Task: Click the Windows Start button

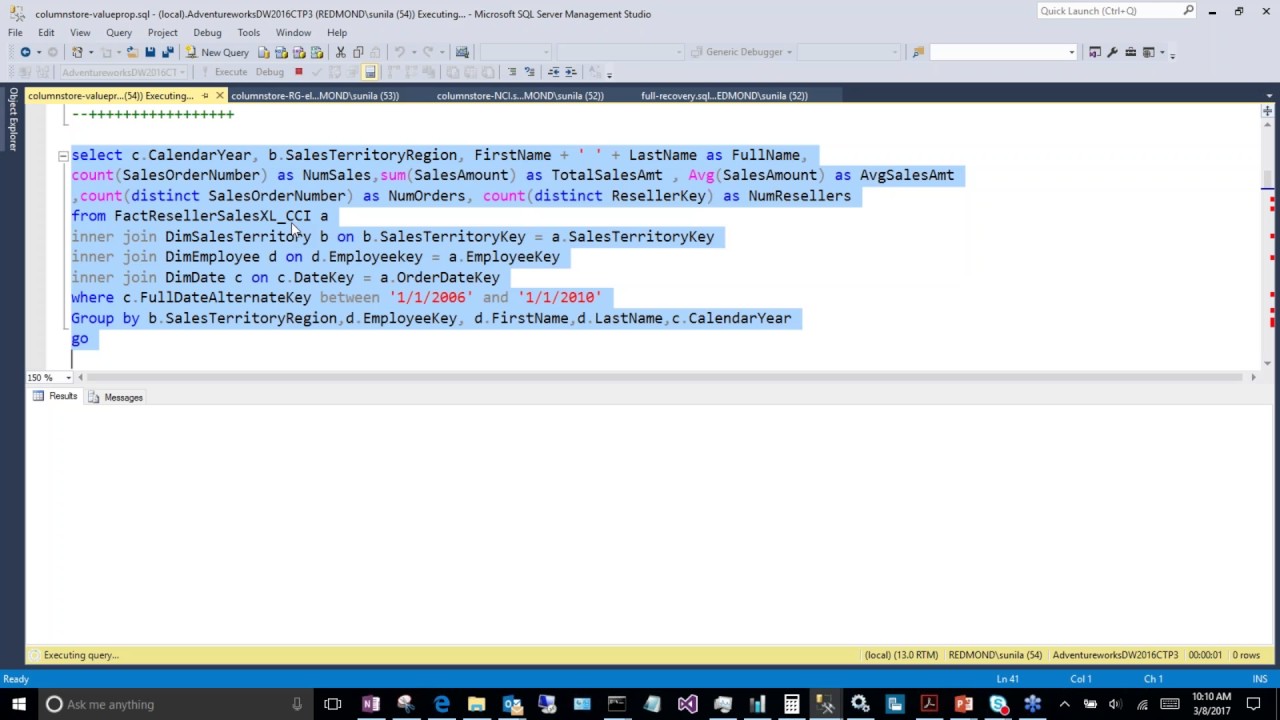Action: click(18, 704)
